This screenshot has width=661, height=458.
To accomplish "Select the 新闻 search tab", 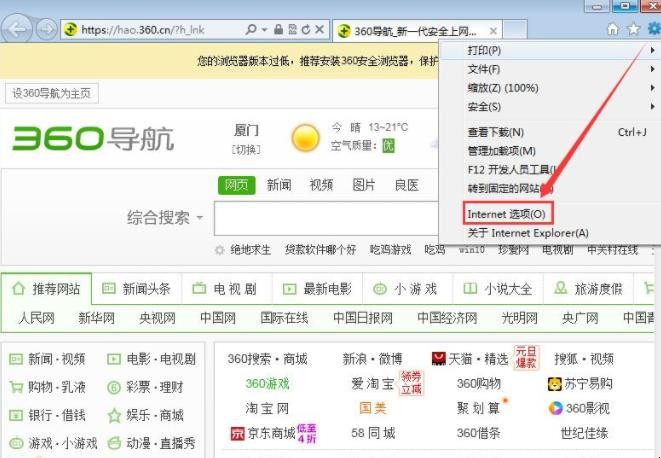I will (x=279, y=185).
